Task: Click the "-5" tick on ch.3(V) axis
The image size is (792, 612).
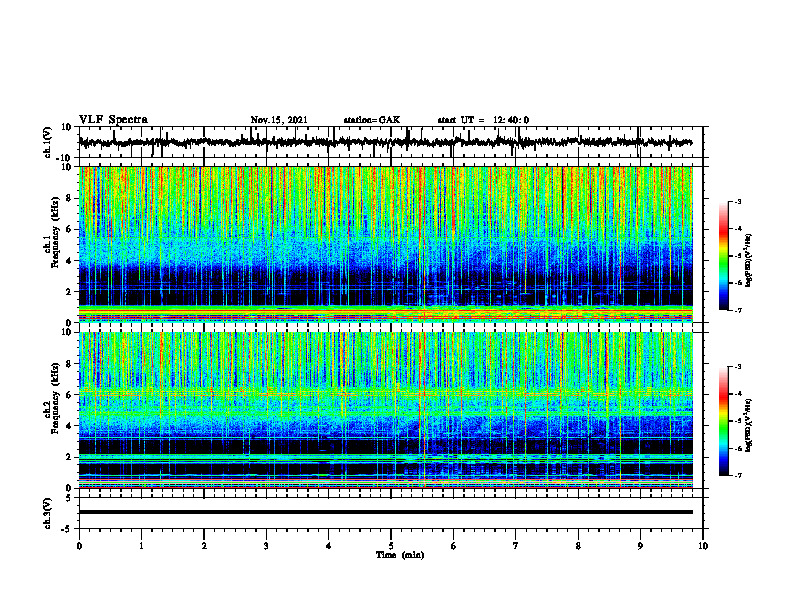Action: (x=68, y=529)
